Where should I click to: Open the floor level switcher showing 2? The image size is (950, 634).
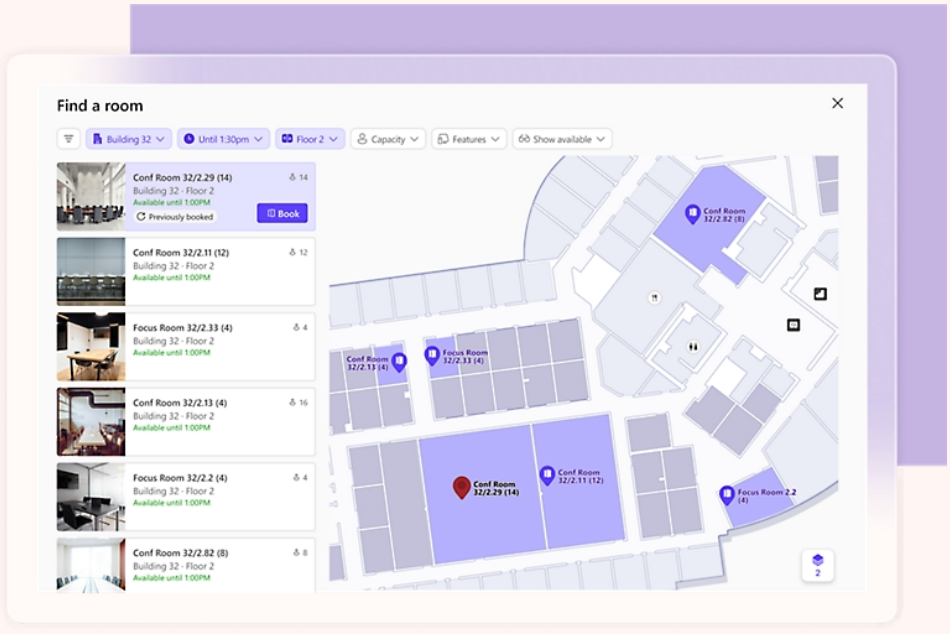coord(817,565)
